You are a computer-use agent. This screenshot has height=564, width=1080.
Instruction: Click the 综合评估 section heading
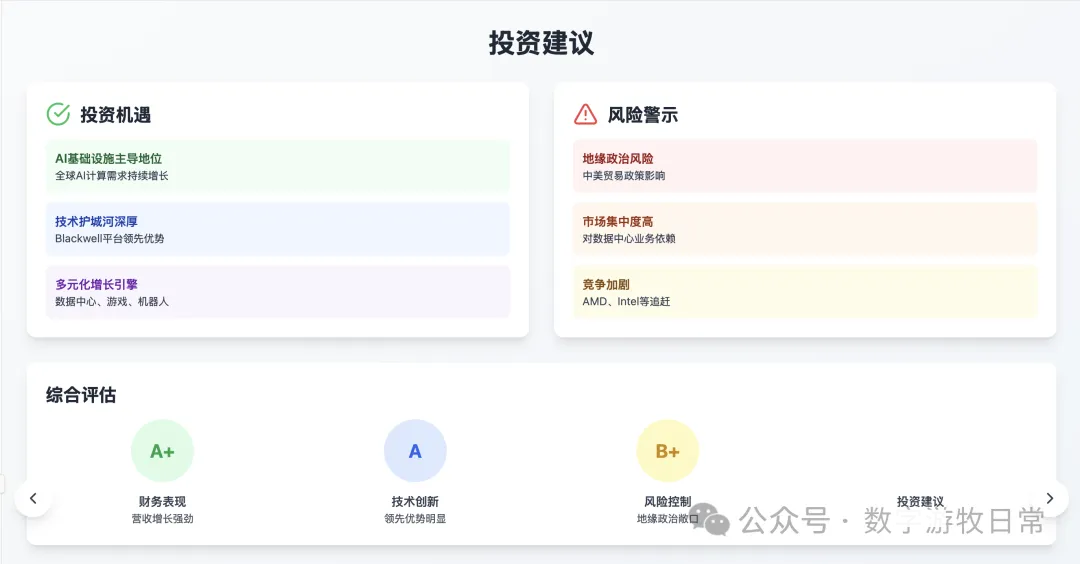tap(81, 395)
